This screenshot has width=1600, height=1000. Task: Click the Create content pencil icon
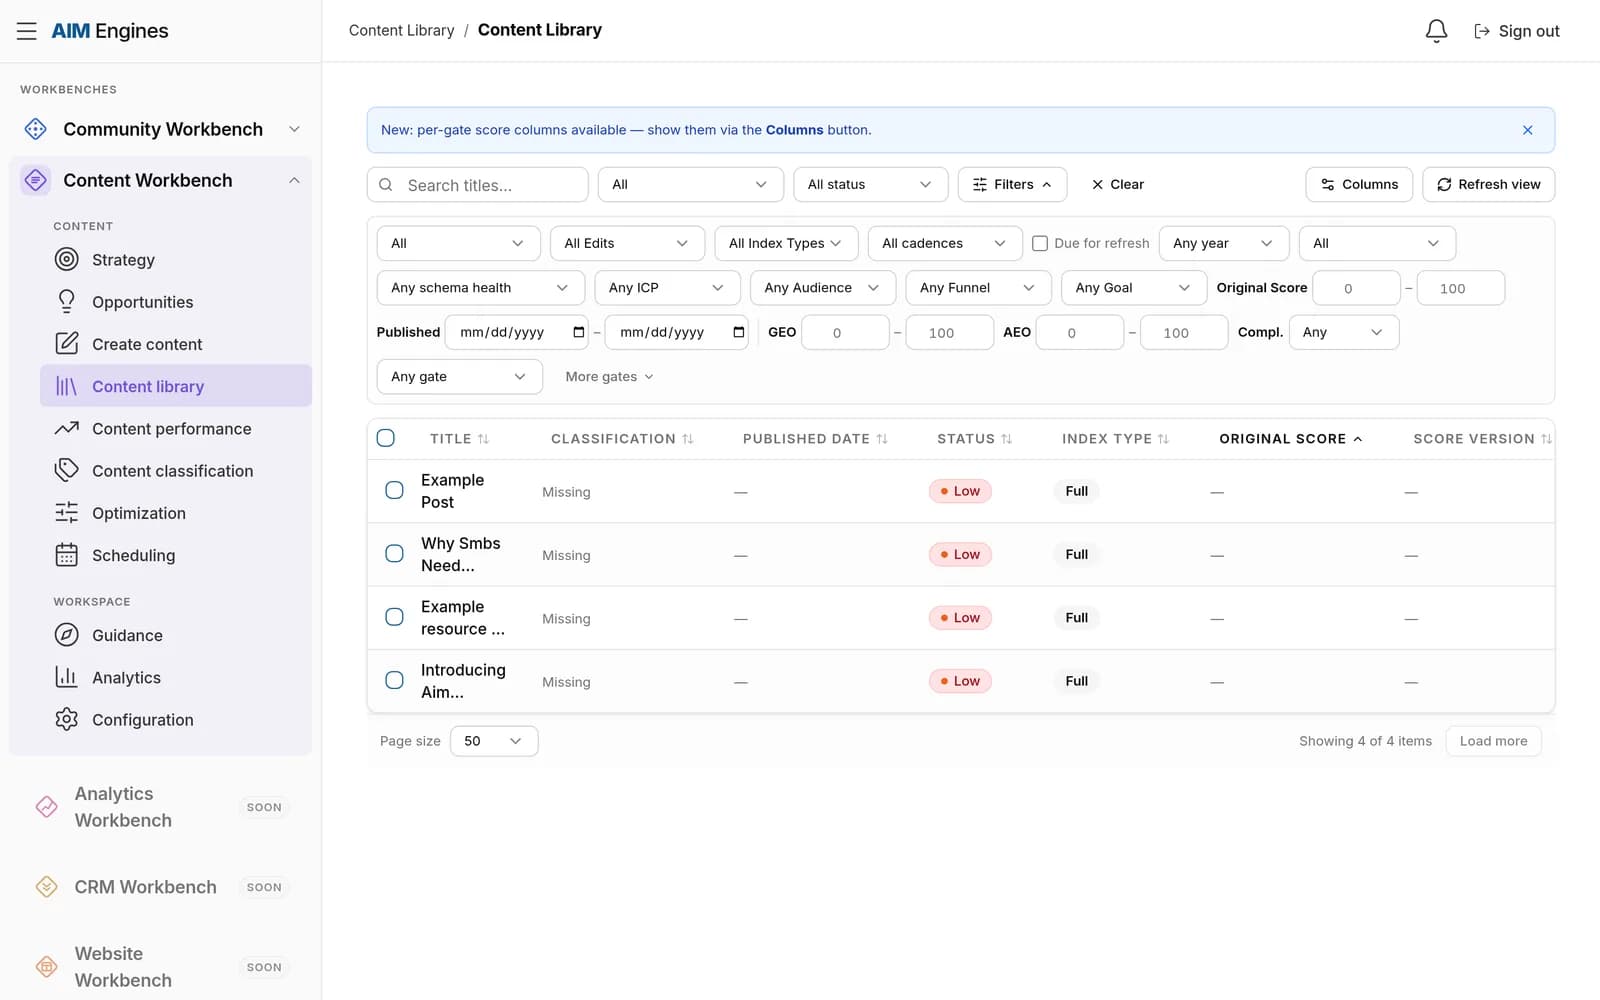tap(66, 344)
